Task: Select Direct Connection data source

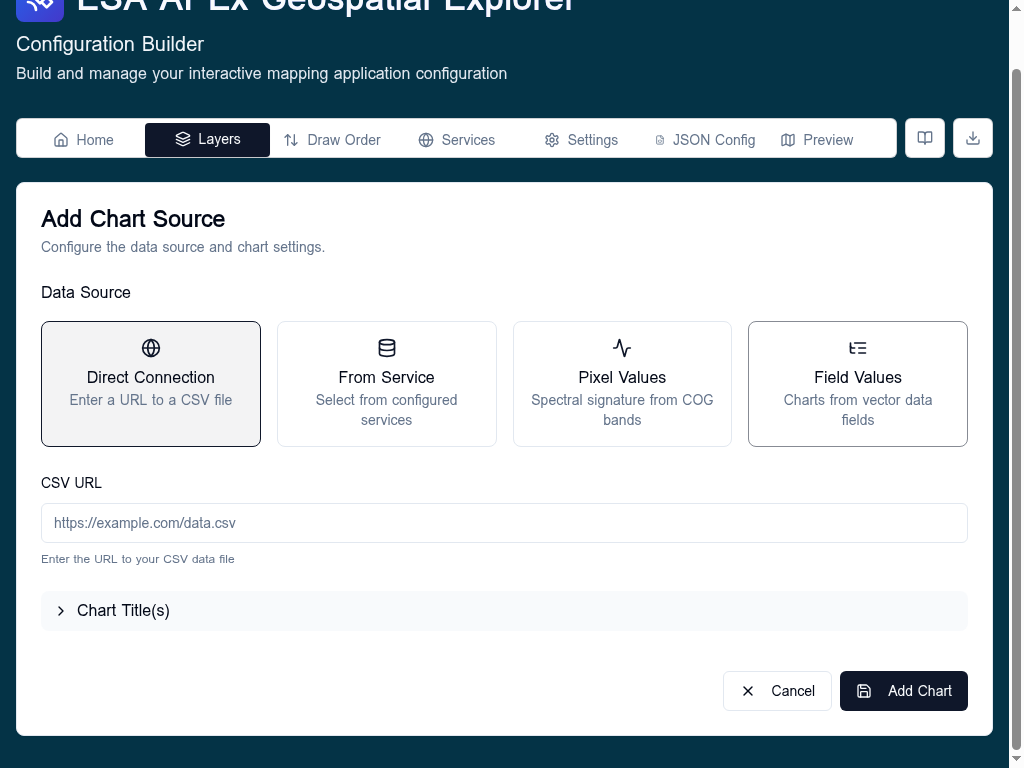Action: (x=151, y=384)
